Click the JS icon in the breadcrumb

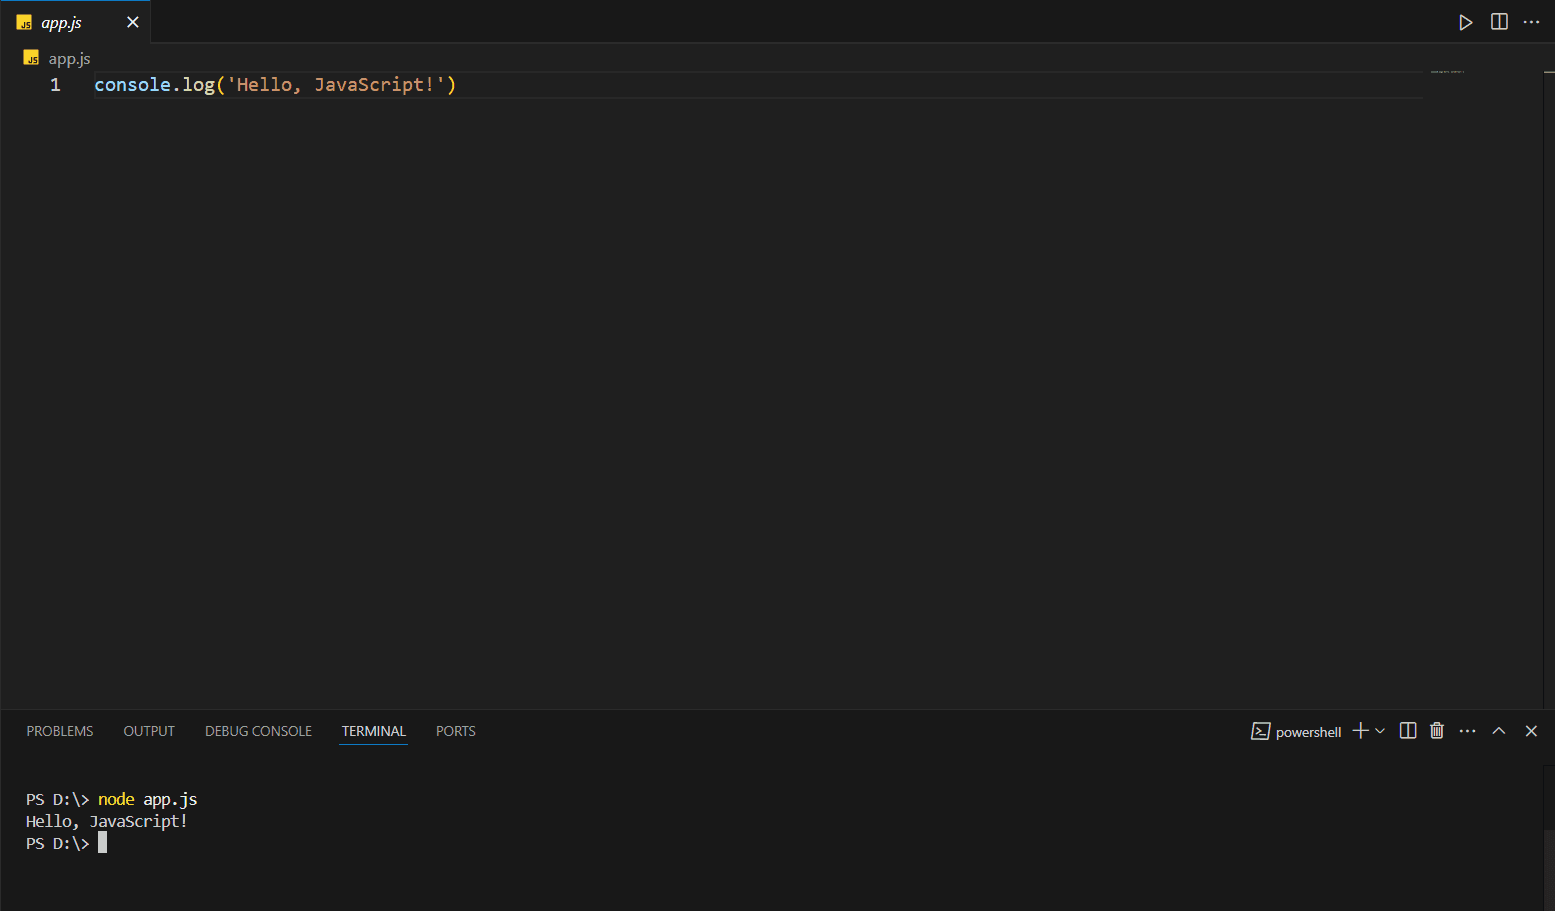(31, 58)
